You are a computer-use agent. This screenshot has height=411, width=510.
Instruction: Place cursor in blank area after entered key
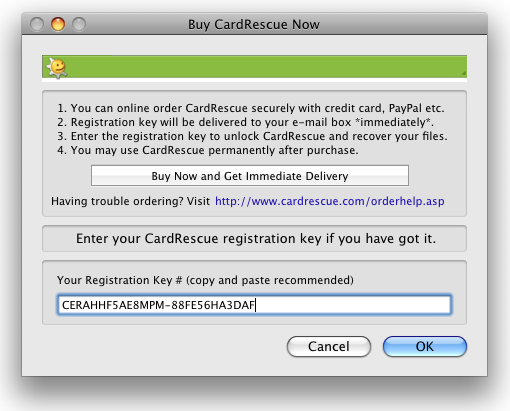(x=352, y=305)
